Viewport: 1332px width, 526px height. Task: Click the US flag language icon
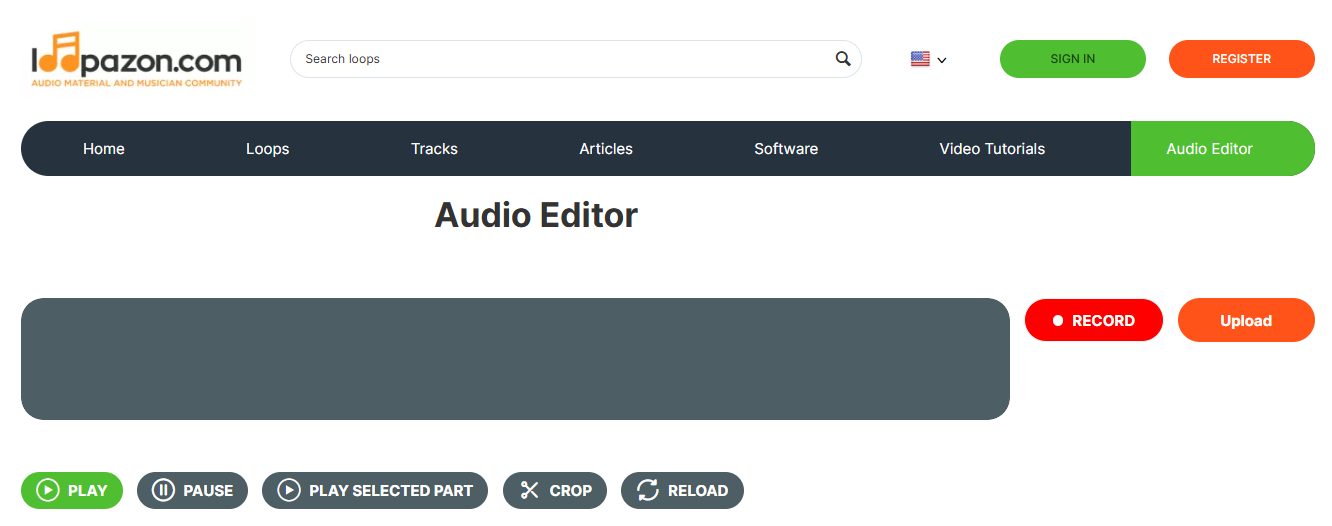920,59
